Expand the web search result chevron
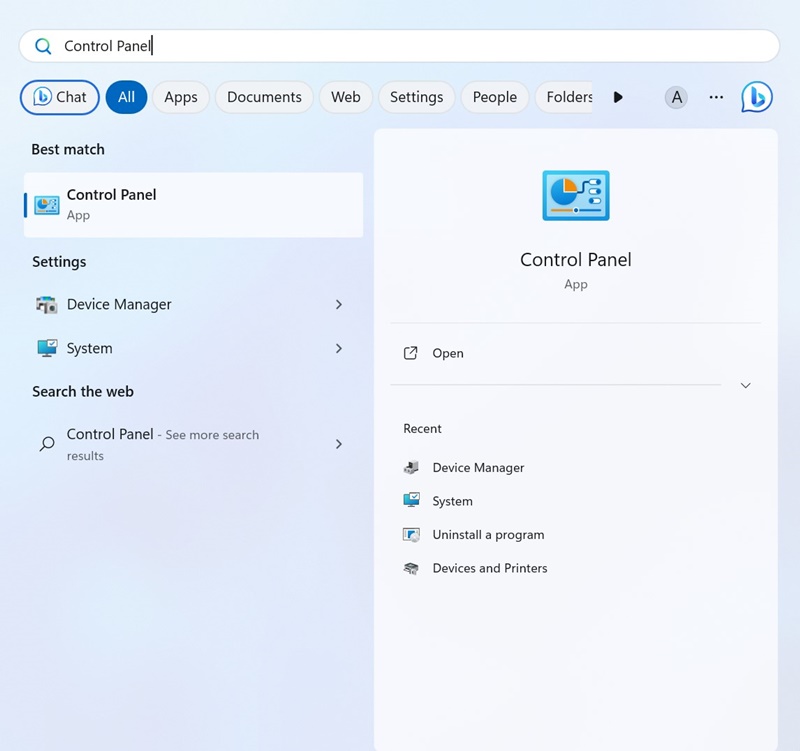This screenshot has height=751, width=800. pyautogui.click(x=338, y=444)
